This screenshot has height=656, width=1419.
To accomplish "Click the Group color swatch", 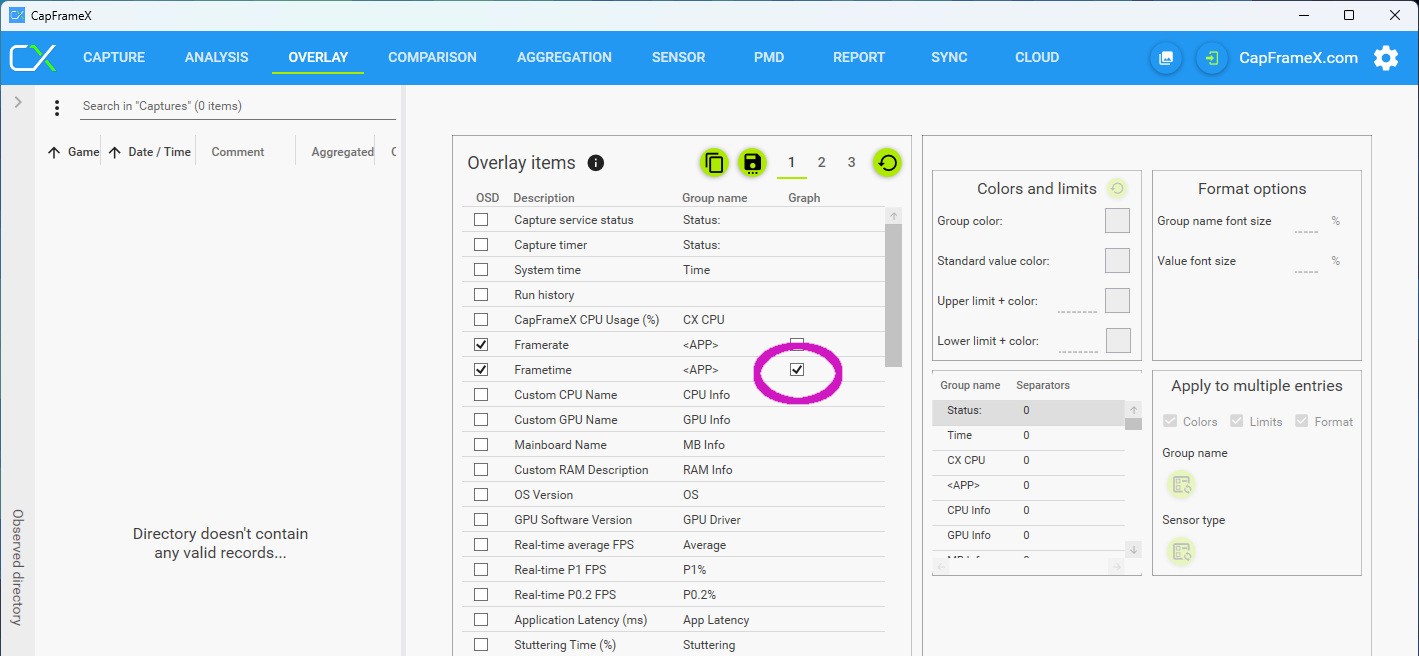I will pos(1117,221).
